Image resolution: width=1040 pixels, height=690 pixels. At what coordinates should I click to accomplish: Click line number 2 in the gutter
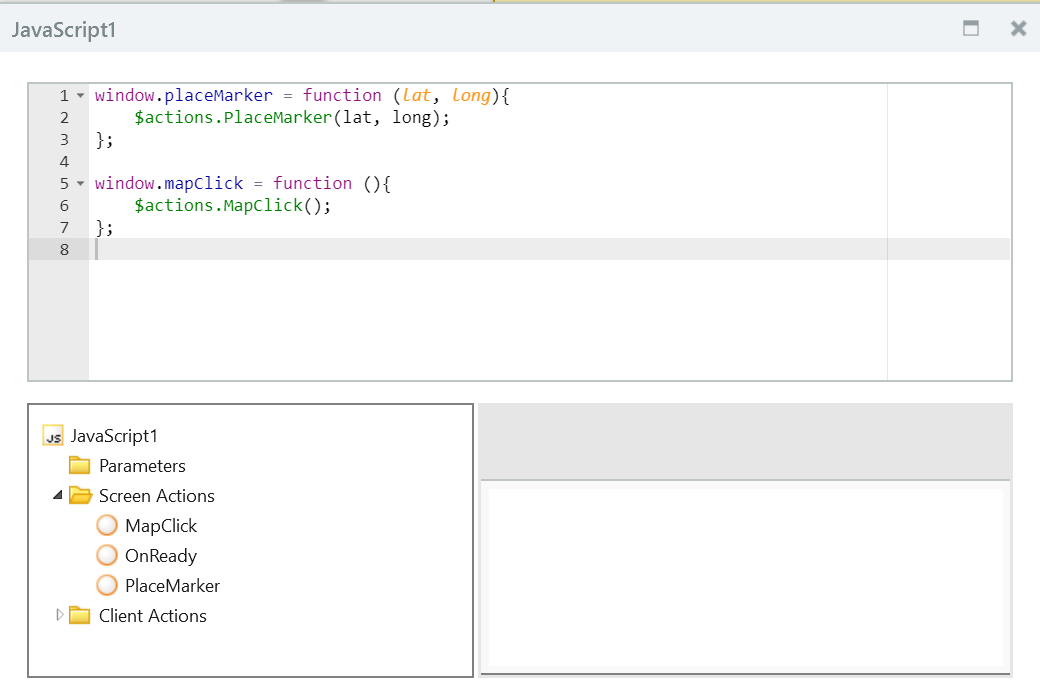click(64, 117)
